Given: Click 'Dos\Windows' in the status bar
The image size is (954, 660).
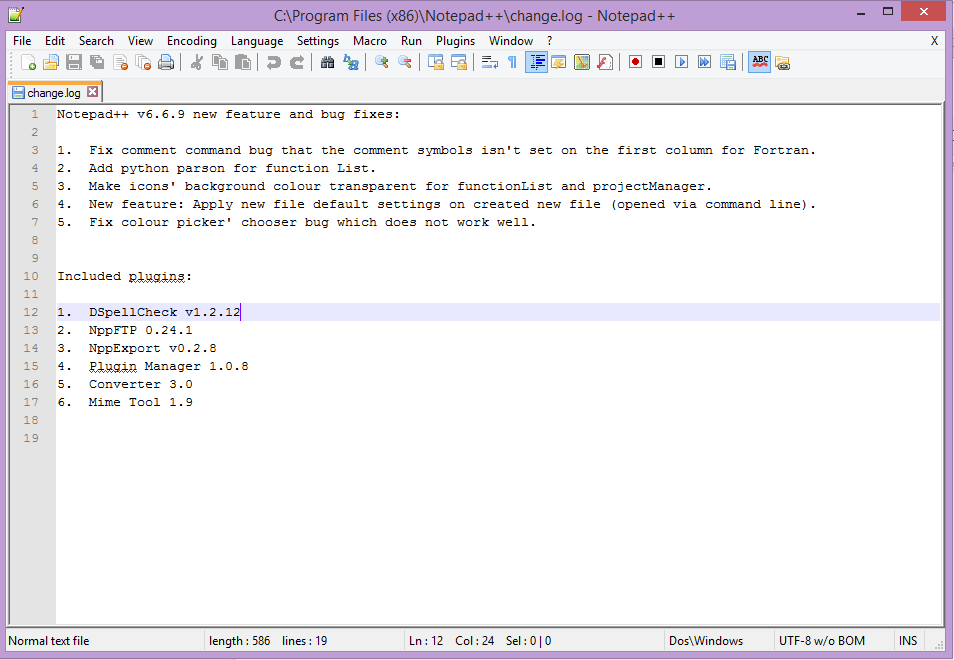Looking at the screenshot, I should [x=706, y=641].
